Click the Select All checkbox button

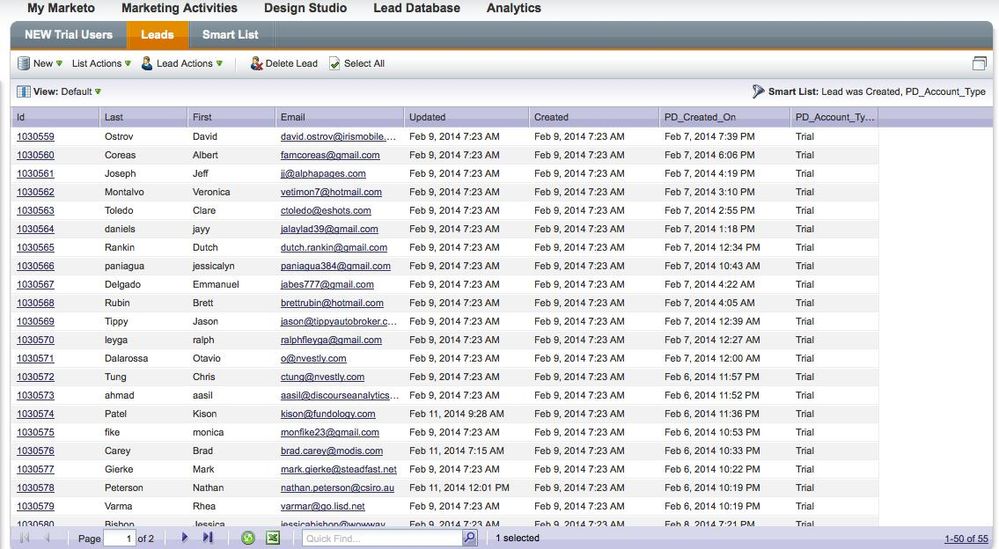click(x=335, y=64)
